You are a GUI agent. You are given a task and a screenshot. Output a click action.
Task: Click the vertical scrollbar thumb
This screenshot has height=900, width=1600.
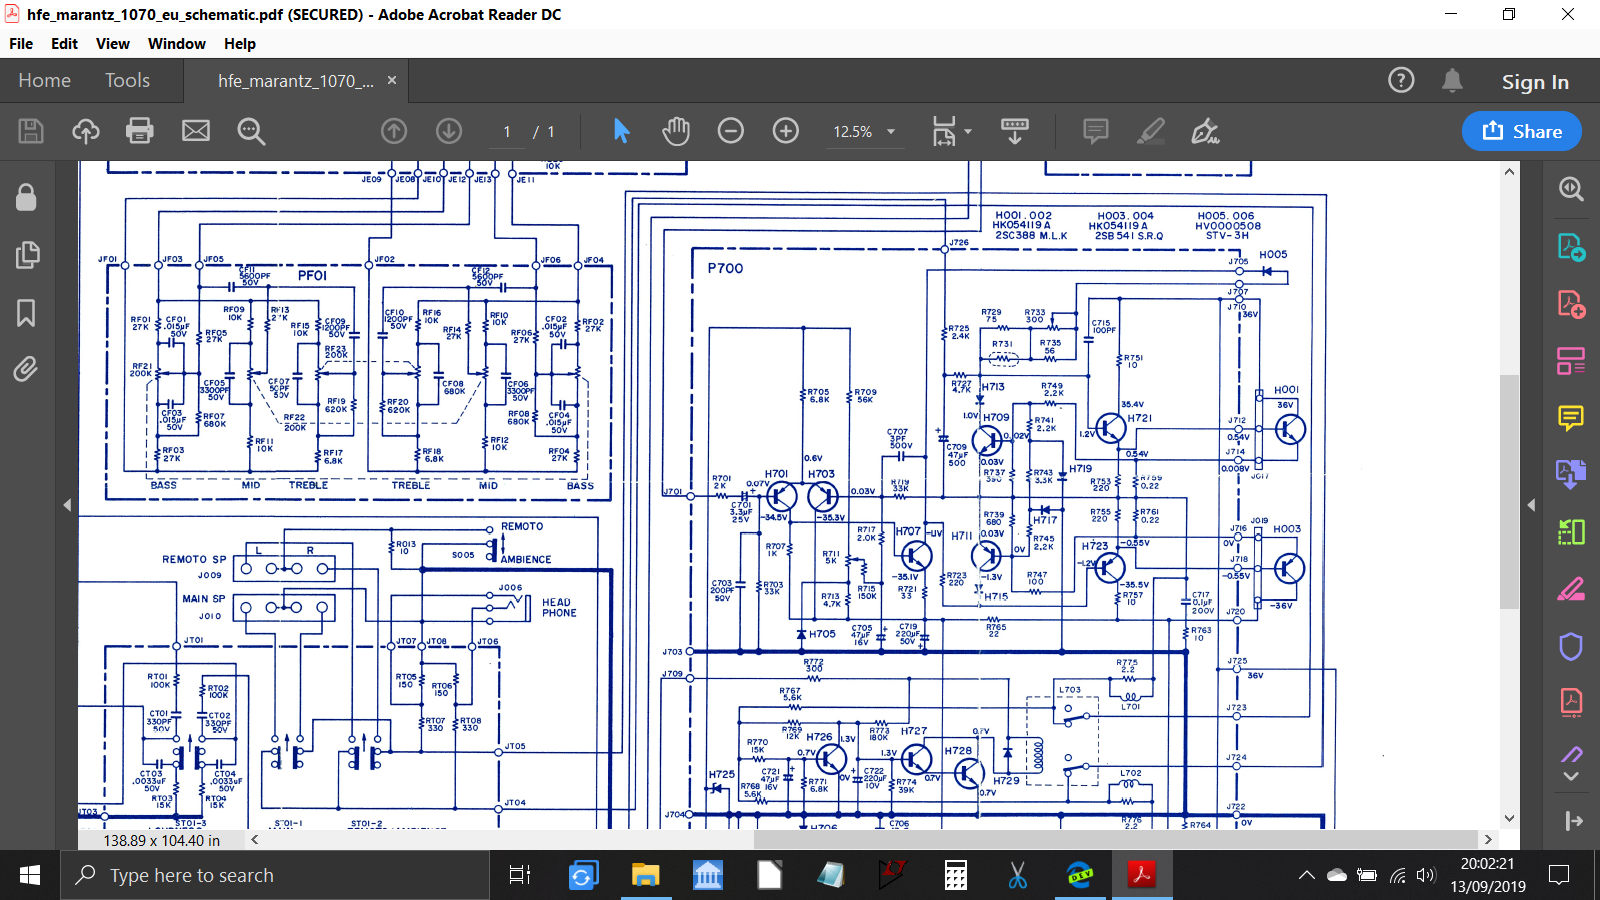pos(1509,492)
